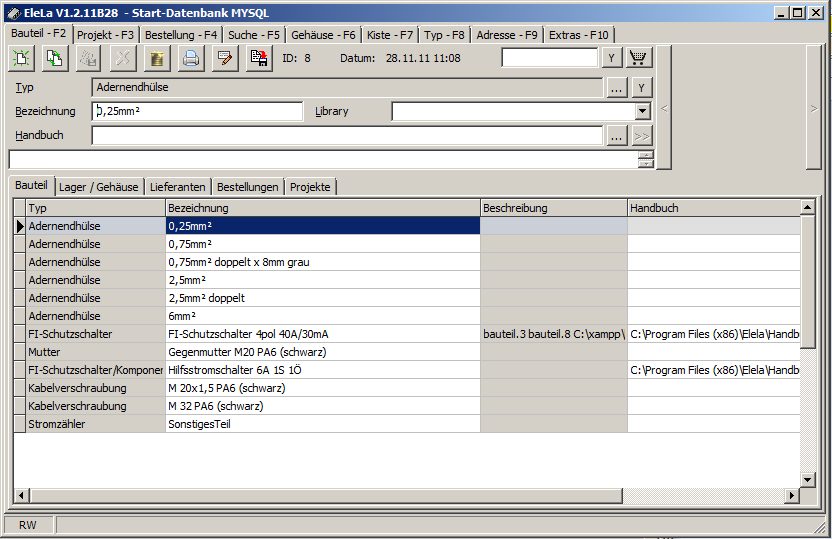This screenshot has height=539, width=832.
Task: Switch to the Bestellung - F4 tab
Action: [181, 34]
